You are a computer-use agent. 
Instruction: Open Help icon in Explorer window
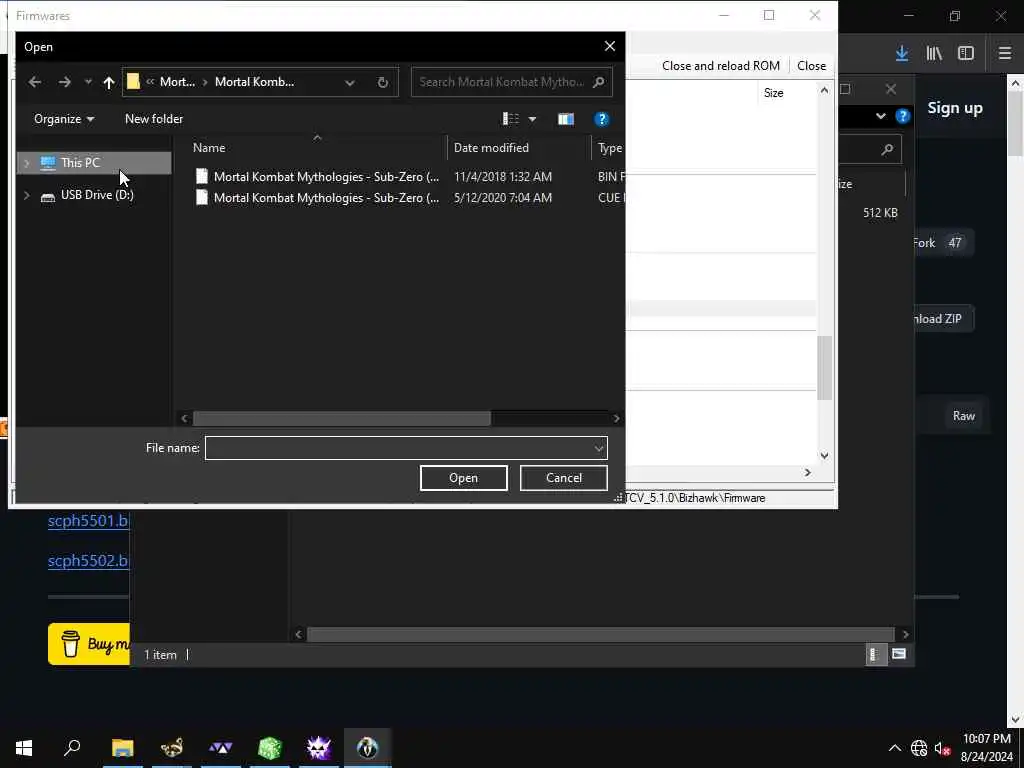(903, 116)
